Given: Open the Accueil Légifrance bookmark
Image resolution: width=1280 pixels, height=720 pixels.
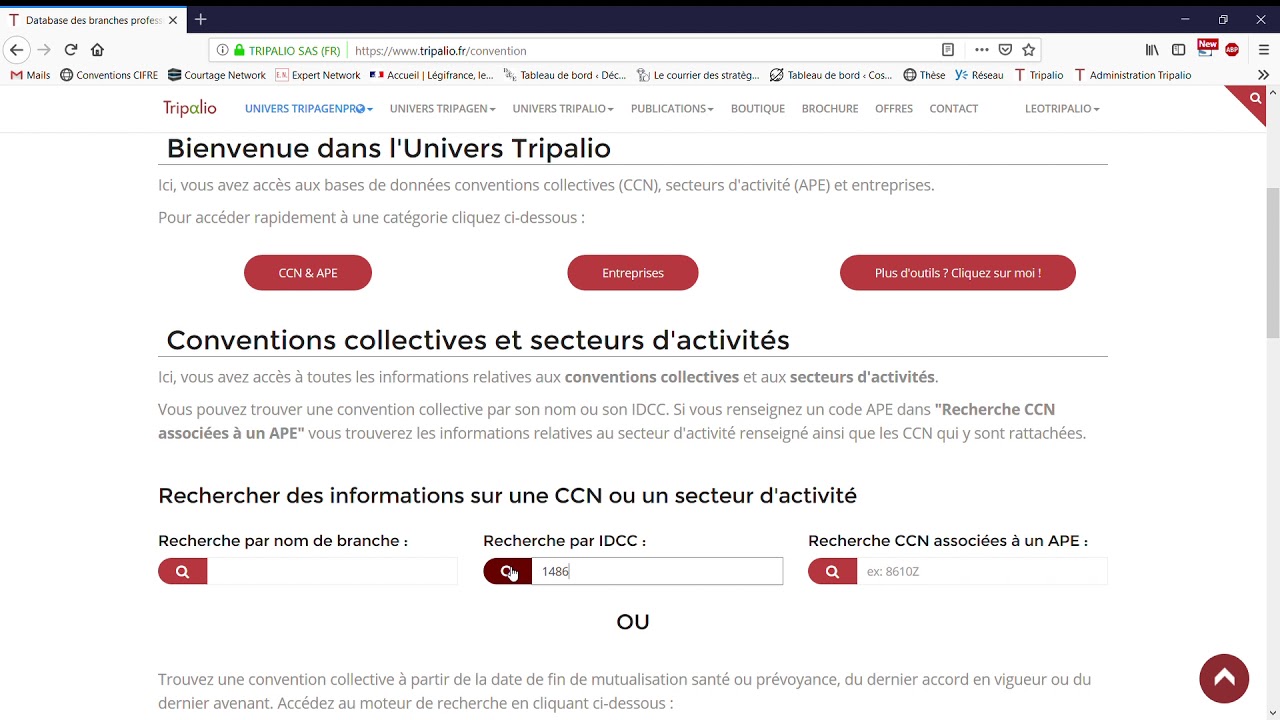Looking at the screenshot, I should [431, 75].
